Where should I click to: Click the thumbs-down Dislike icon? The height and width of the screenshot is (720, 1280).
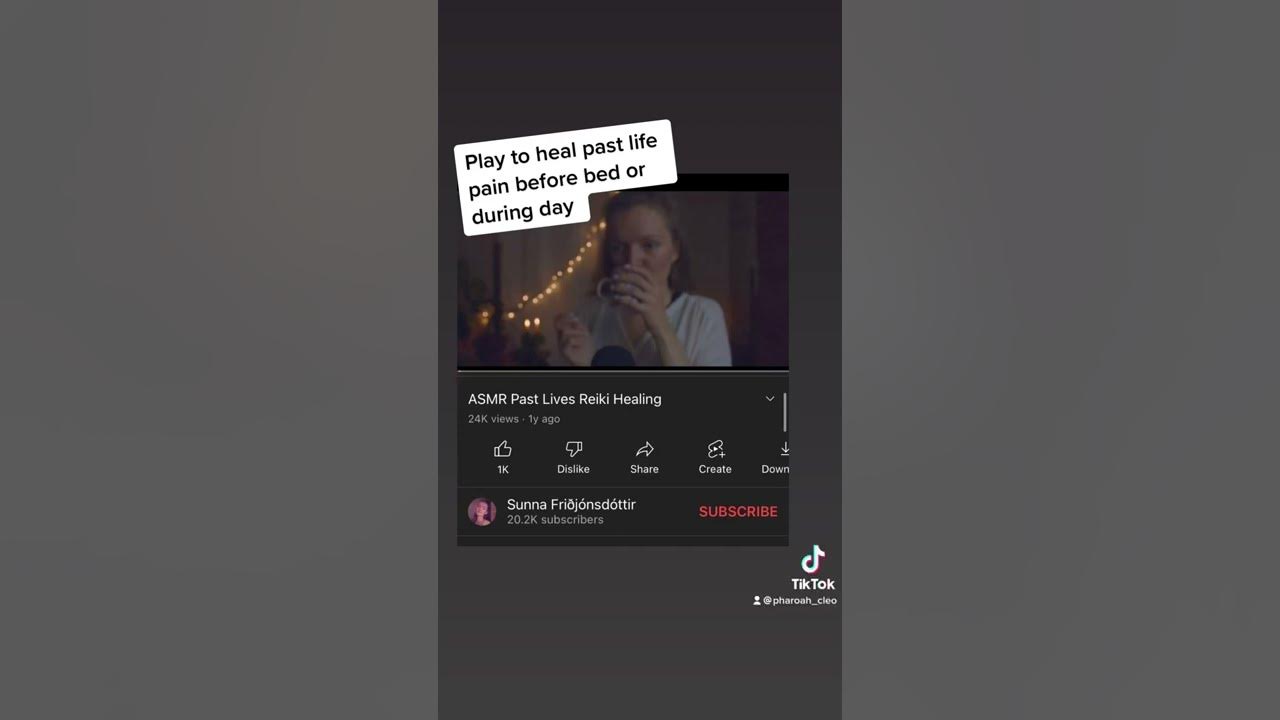tap(574, 449)
